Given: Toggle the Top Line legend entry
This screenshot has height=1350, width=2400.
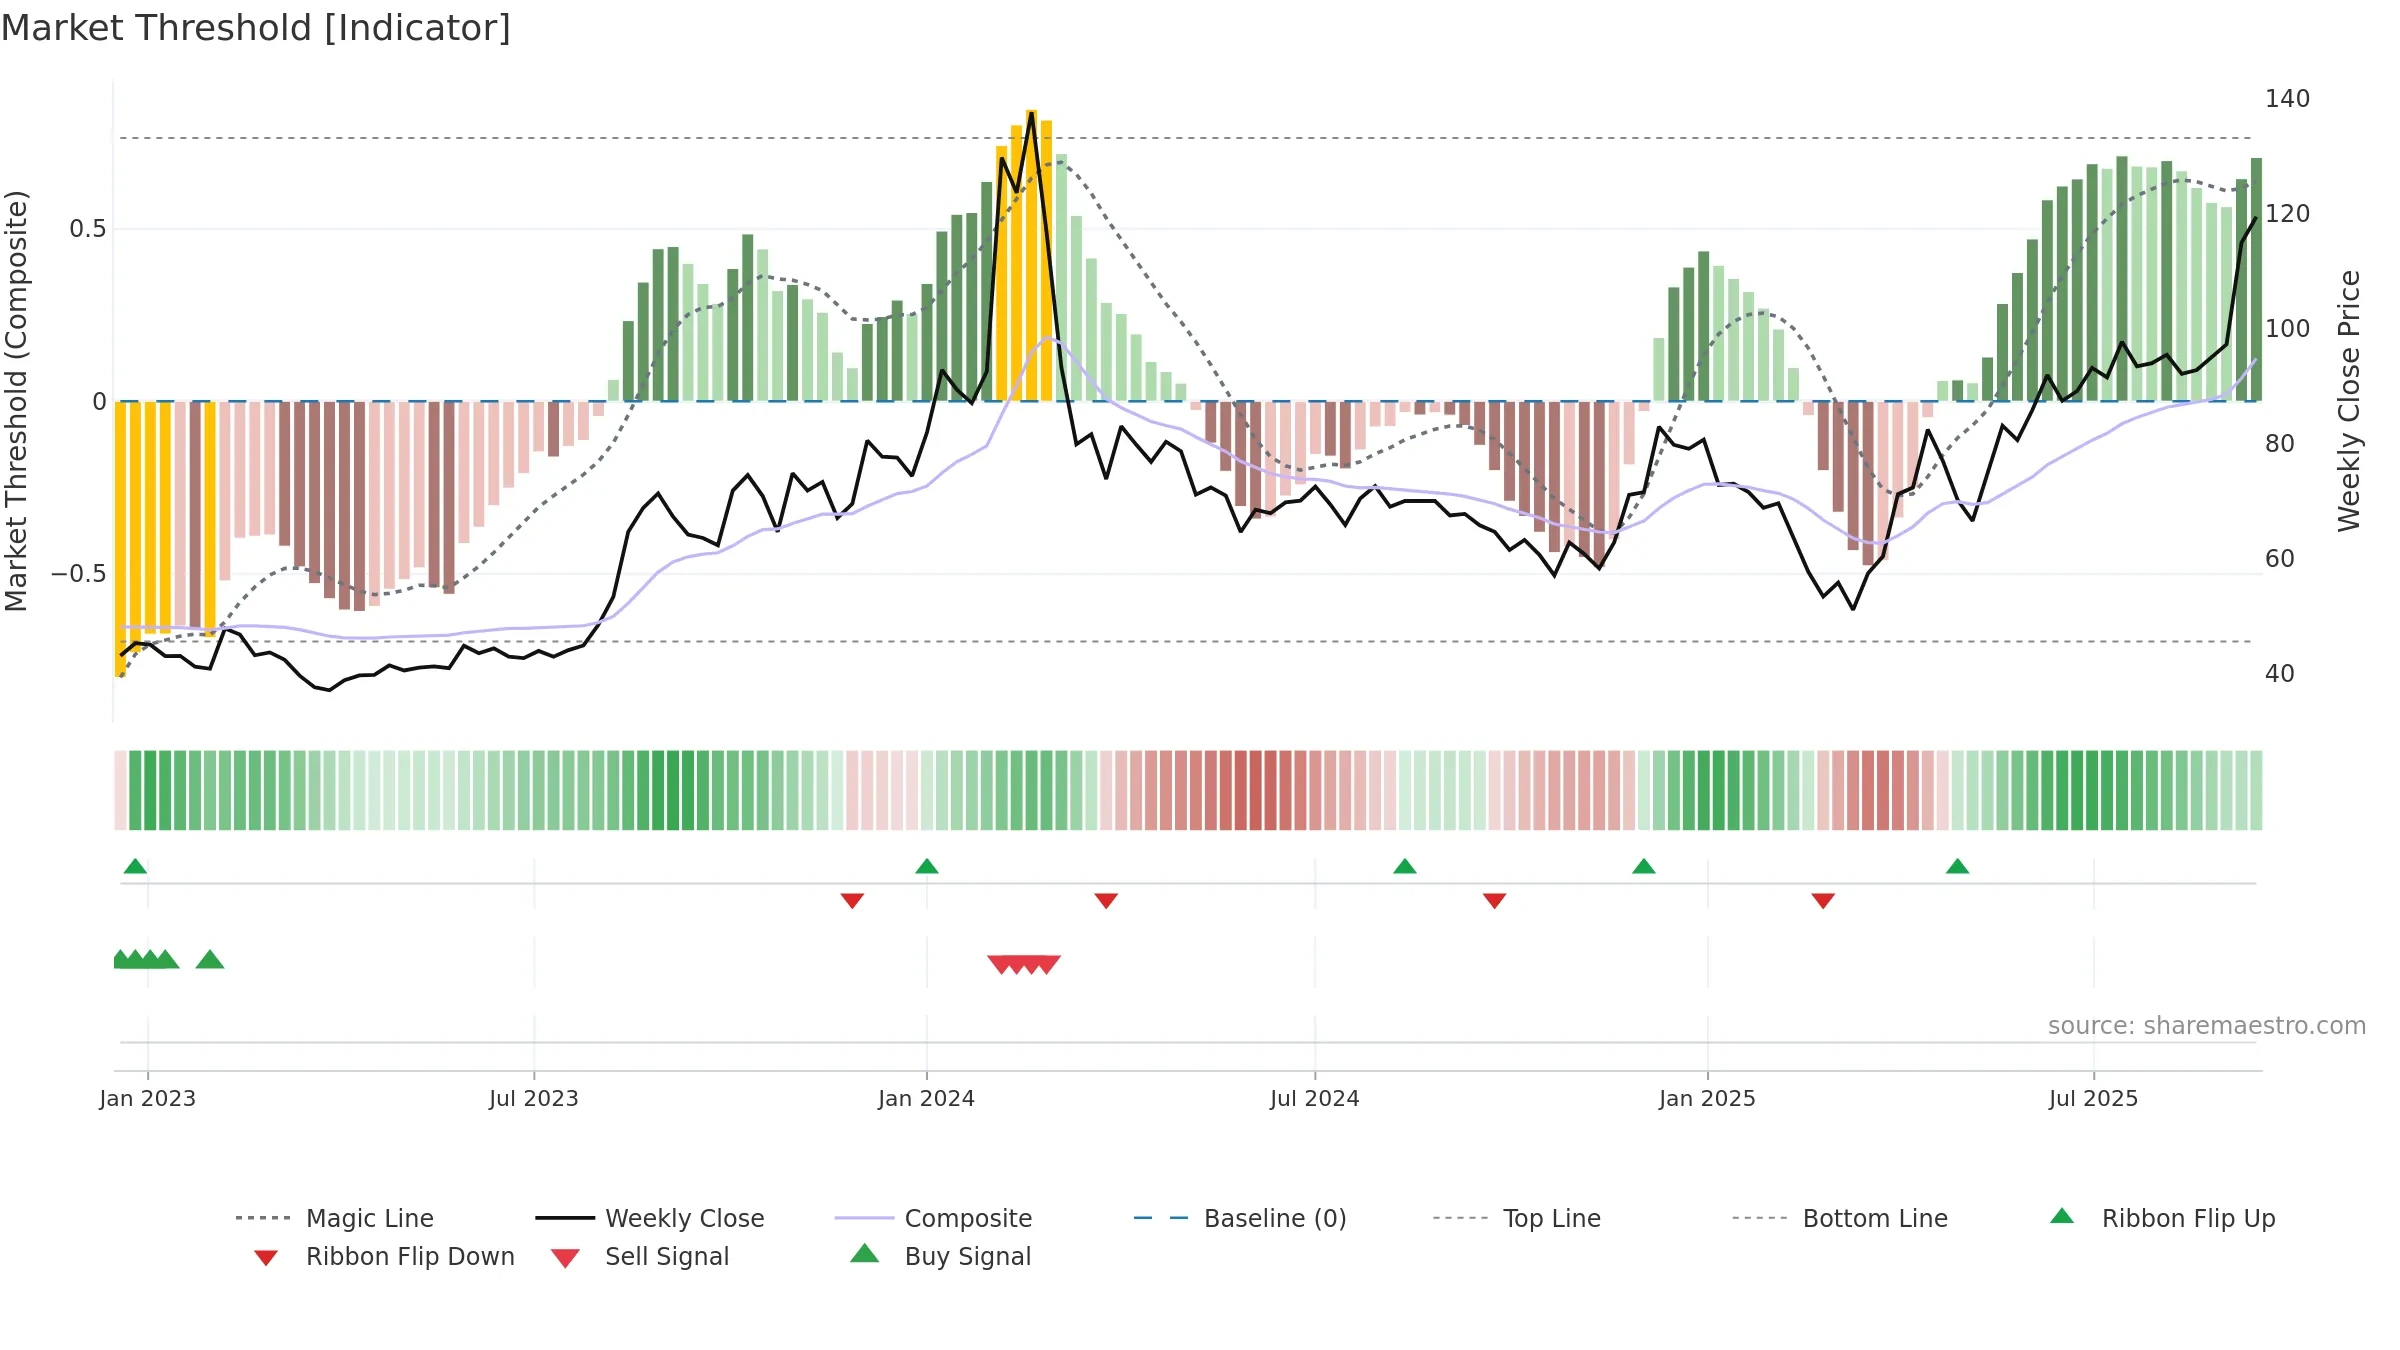Looking at the screenshot, I should click(x=1517, y=1218).
